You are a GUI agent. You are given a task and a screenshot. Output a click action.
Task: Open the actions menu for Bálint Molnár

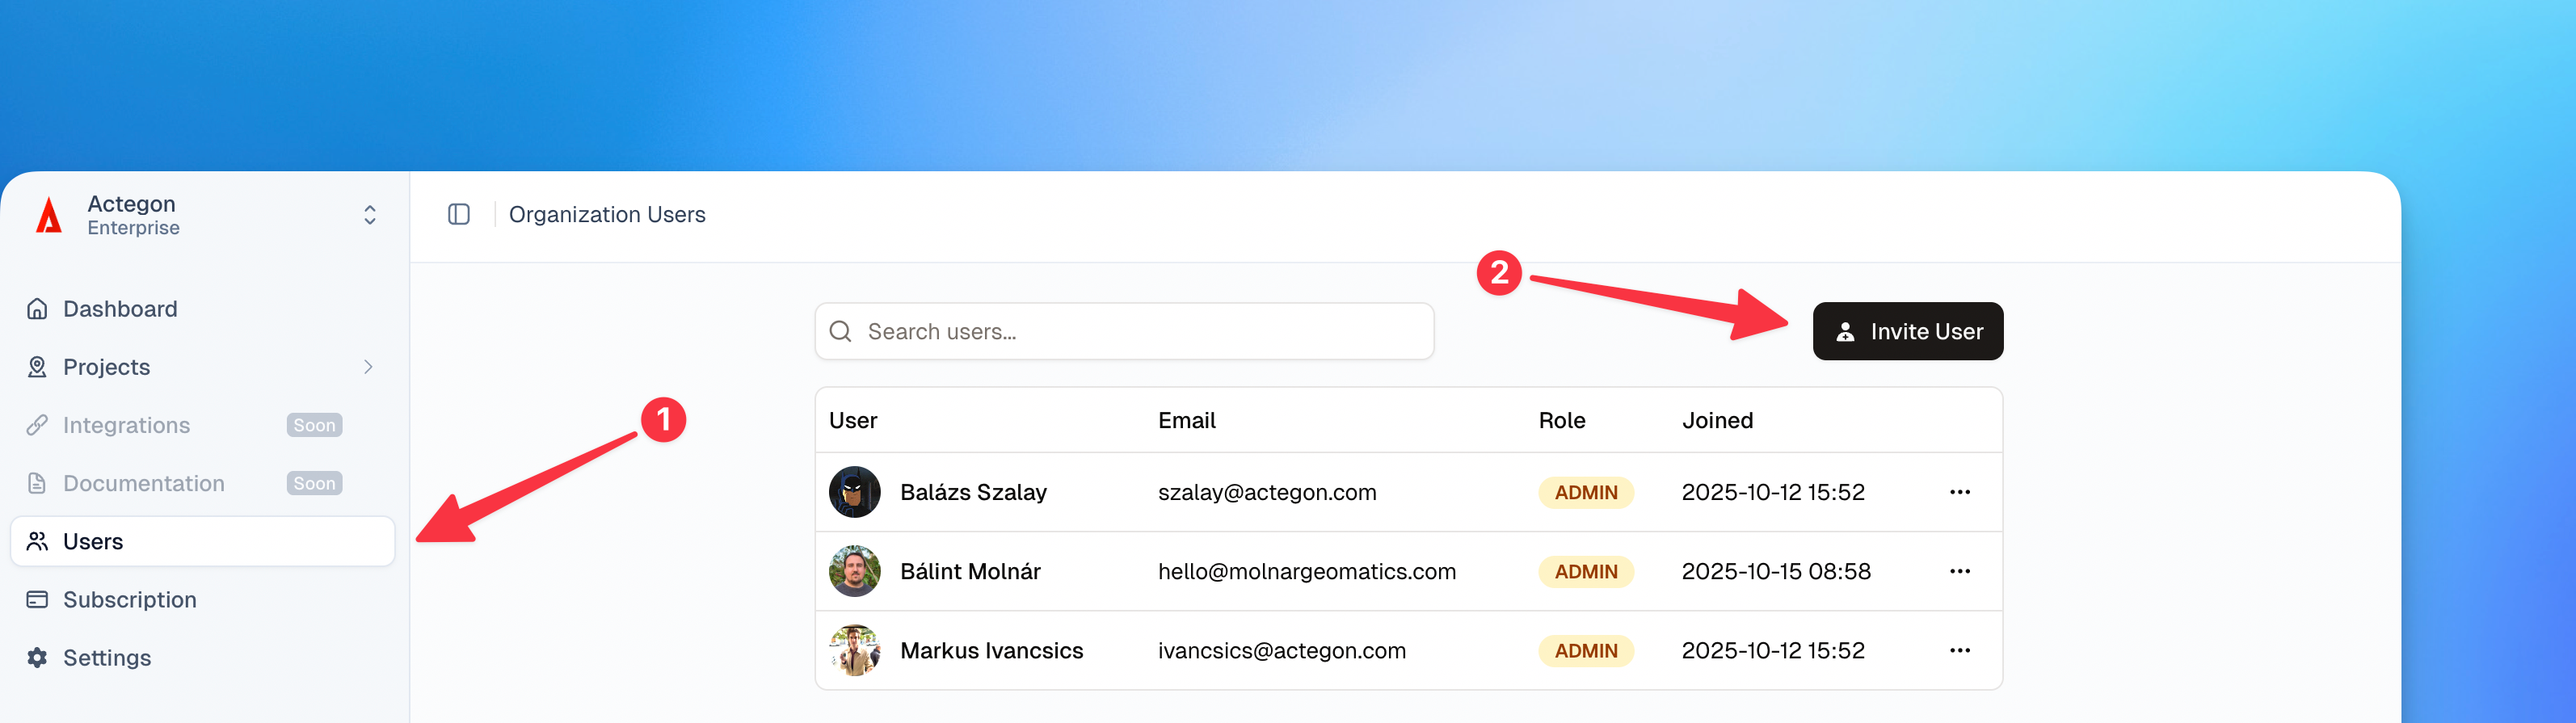coord(1960,571)
